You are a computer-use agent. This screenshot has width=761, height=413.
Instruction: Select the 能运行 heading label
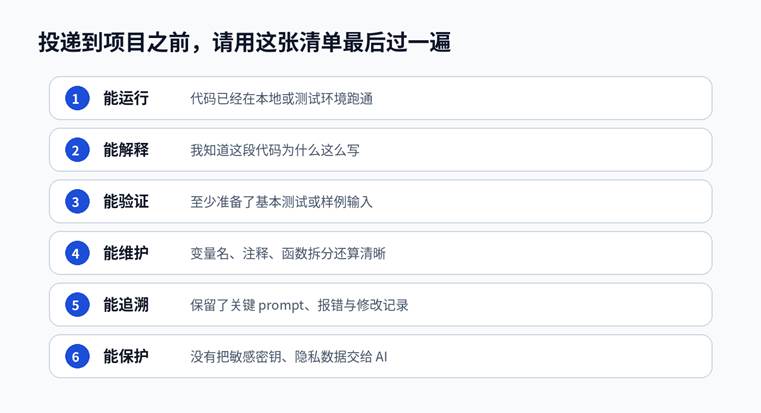tap(126, 99)
